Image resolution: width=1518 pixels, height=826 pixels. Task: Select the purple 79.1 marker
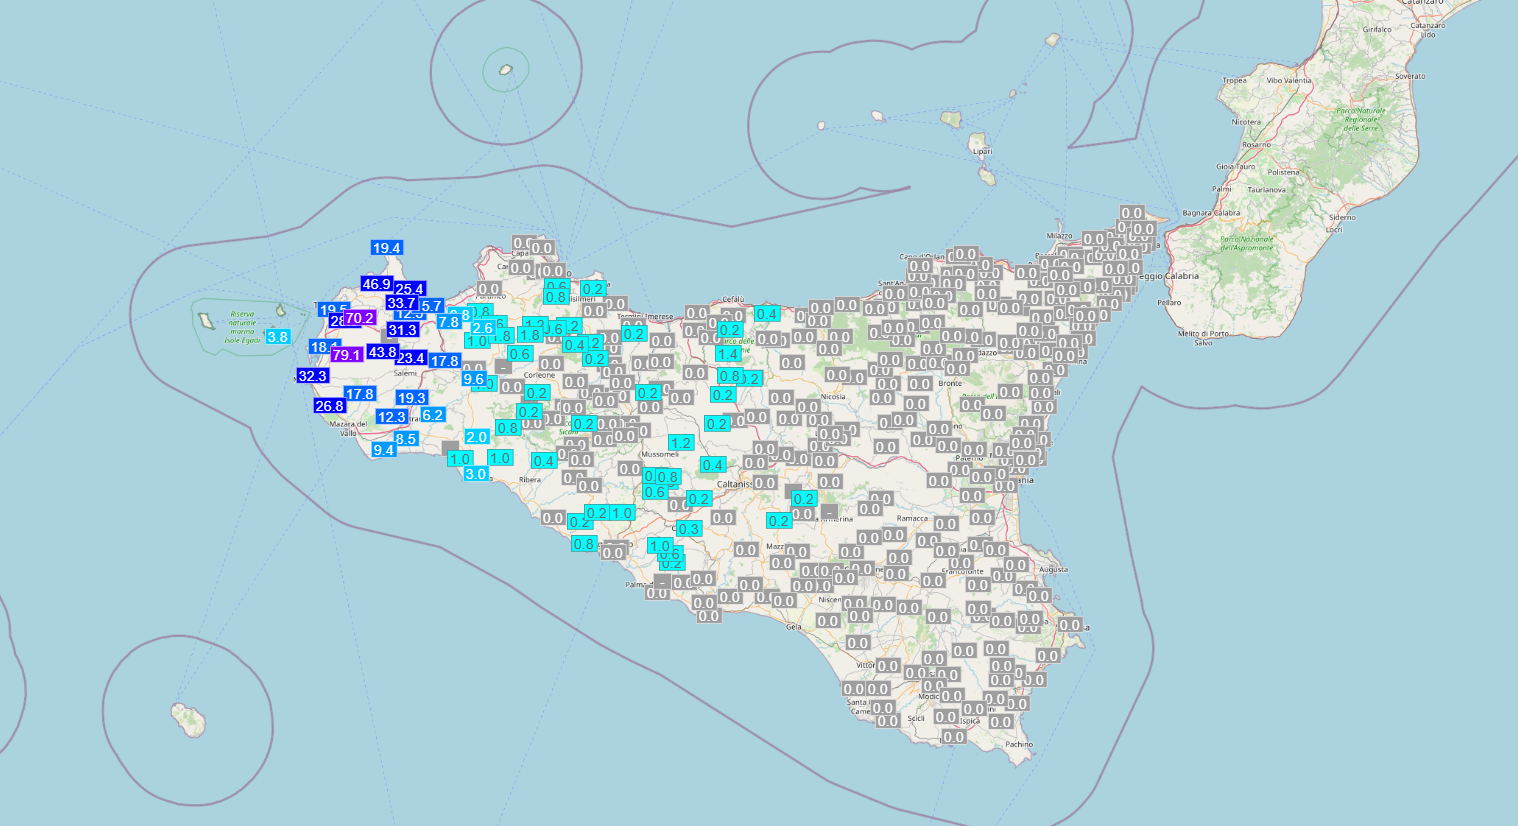347,355
